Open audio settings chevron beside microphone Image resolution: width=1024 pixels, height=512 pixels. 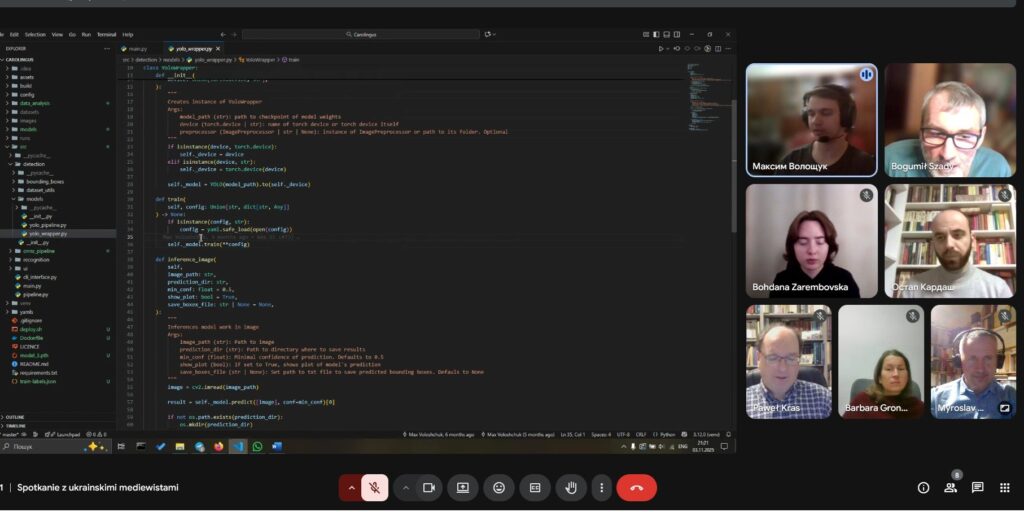[x=351, y=488]
